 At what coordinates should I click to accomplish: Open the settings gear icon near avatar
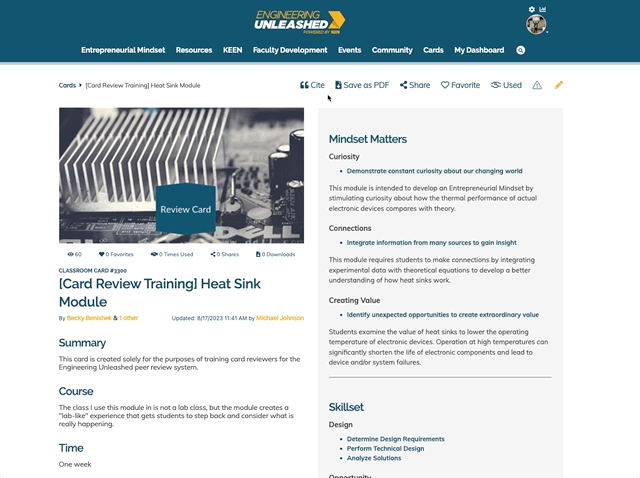531,9
